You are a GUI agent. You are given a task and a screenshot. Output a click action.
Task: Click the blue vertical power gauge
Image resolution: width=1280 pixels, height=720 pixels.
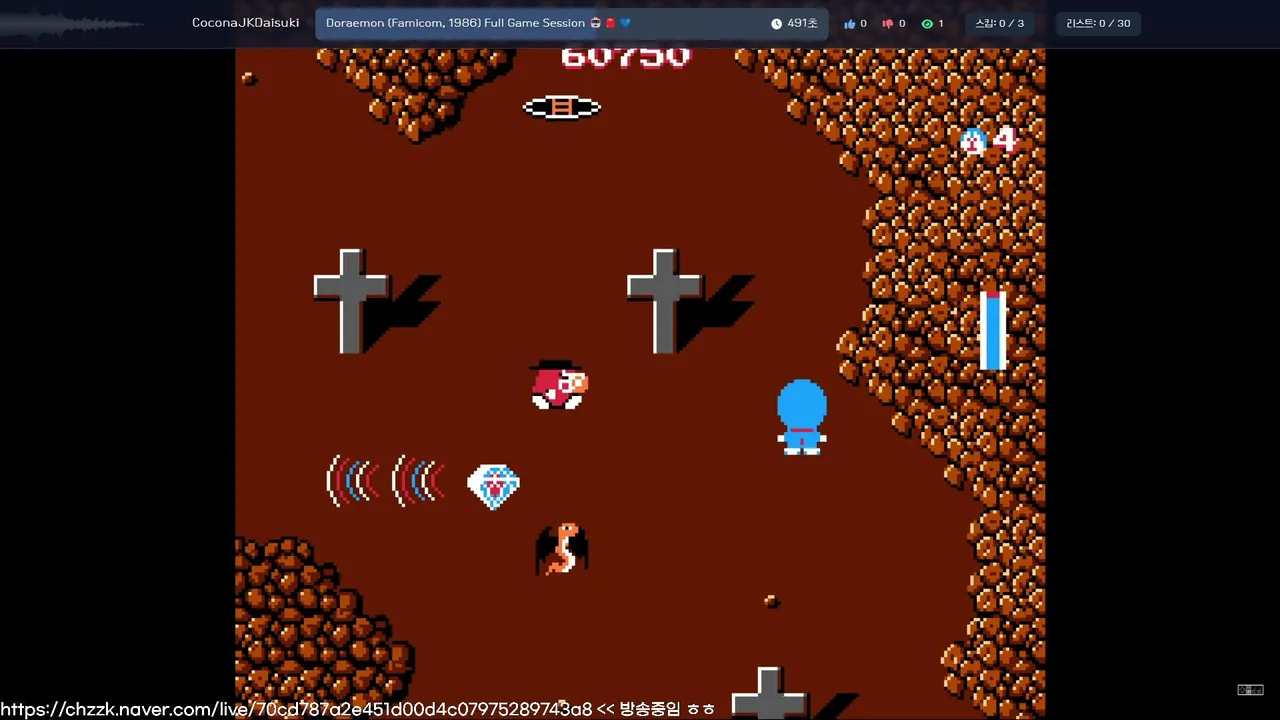(x=992, y=331)
